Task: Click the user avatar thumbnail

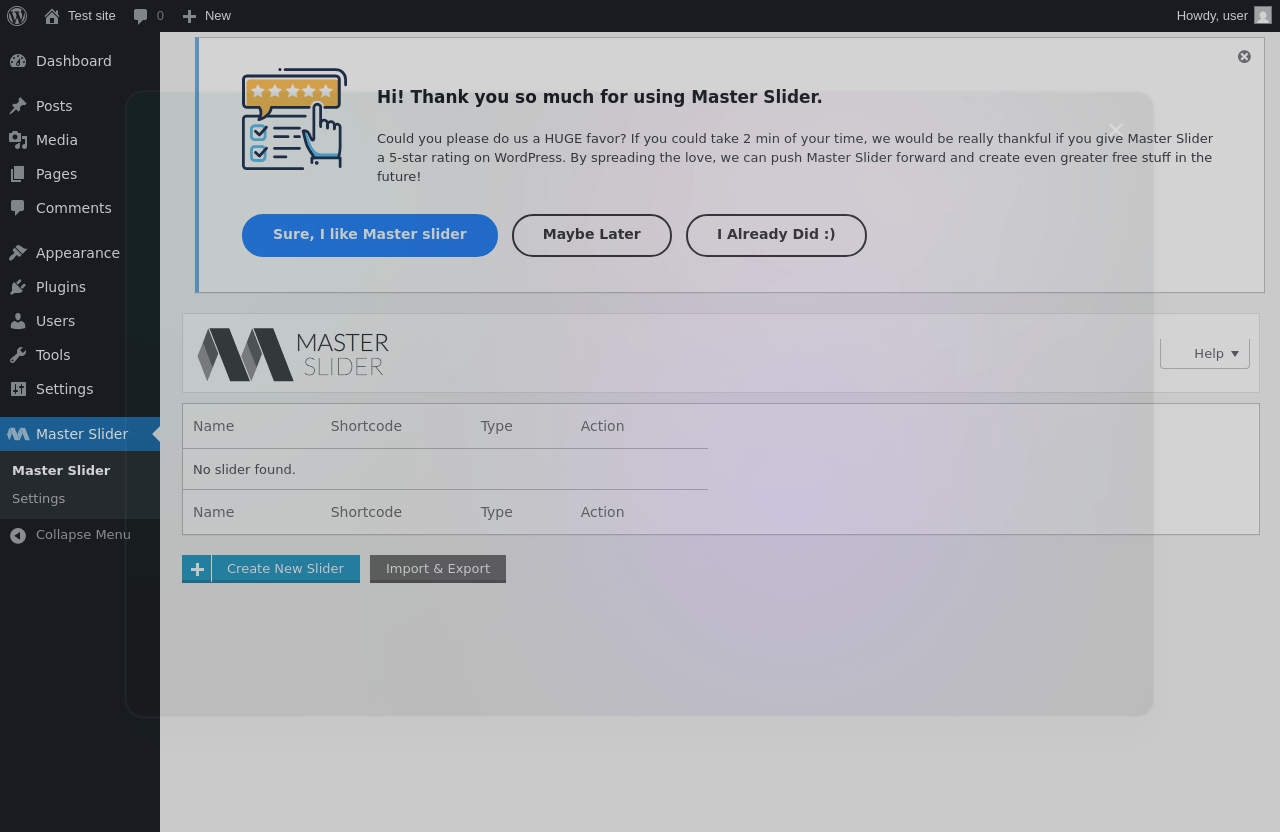Action: point(1263,16)
